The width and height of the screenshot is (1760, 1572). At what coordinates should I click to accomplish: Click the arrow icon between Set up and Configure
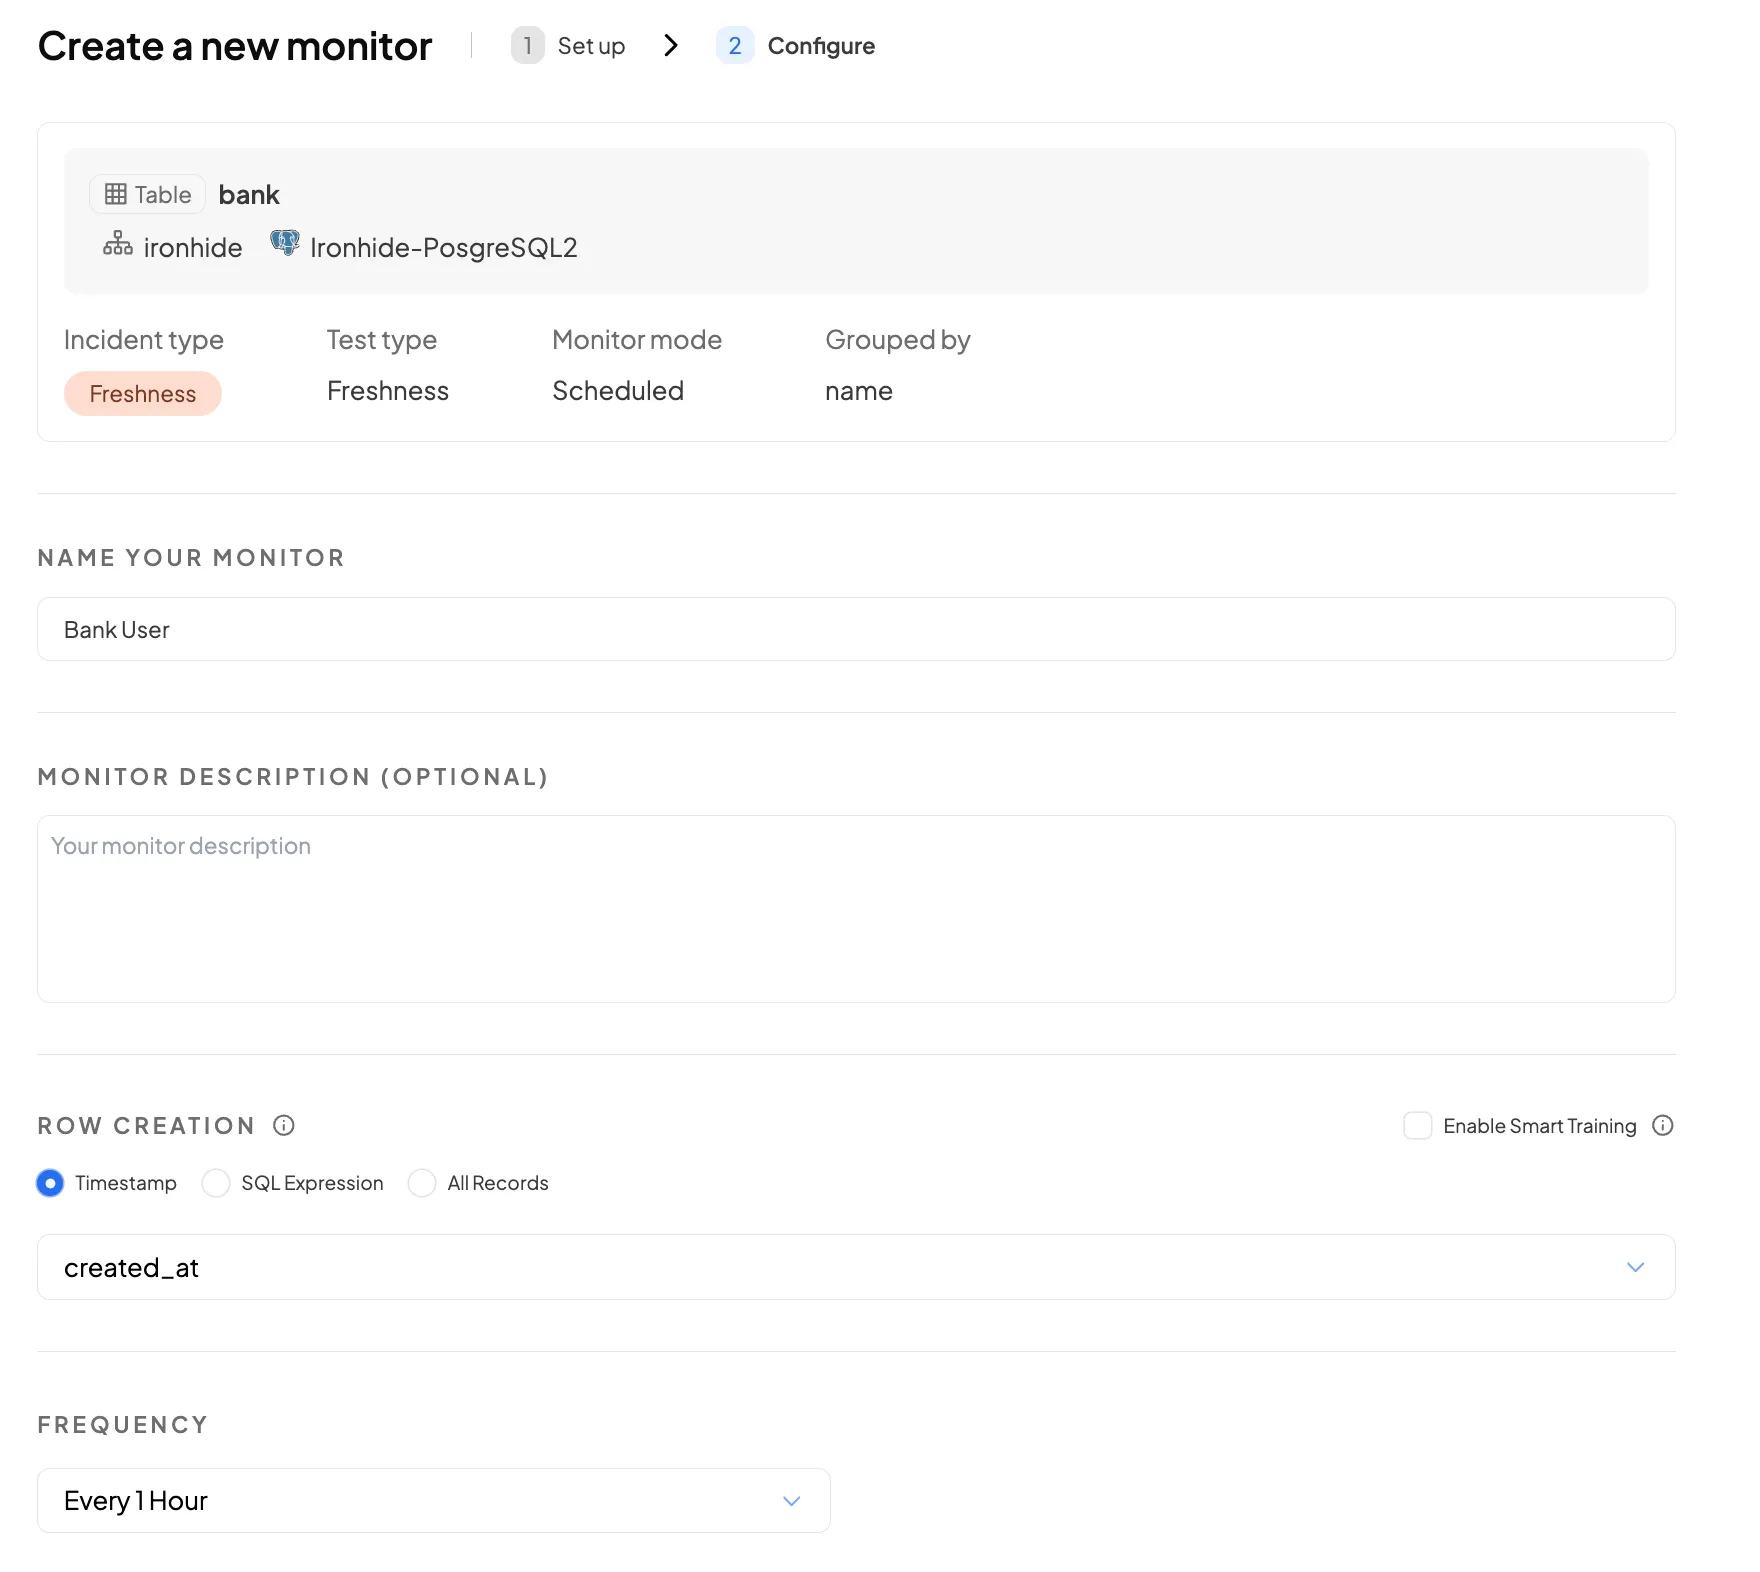coord(671,46)
